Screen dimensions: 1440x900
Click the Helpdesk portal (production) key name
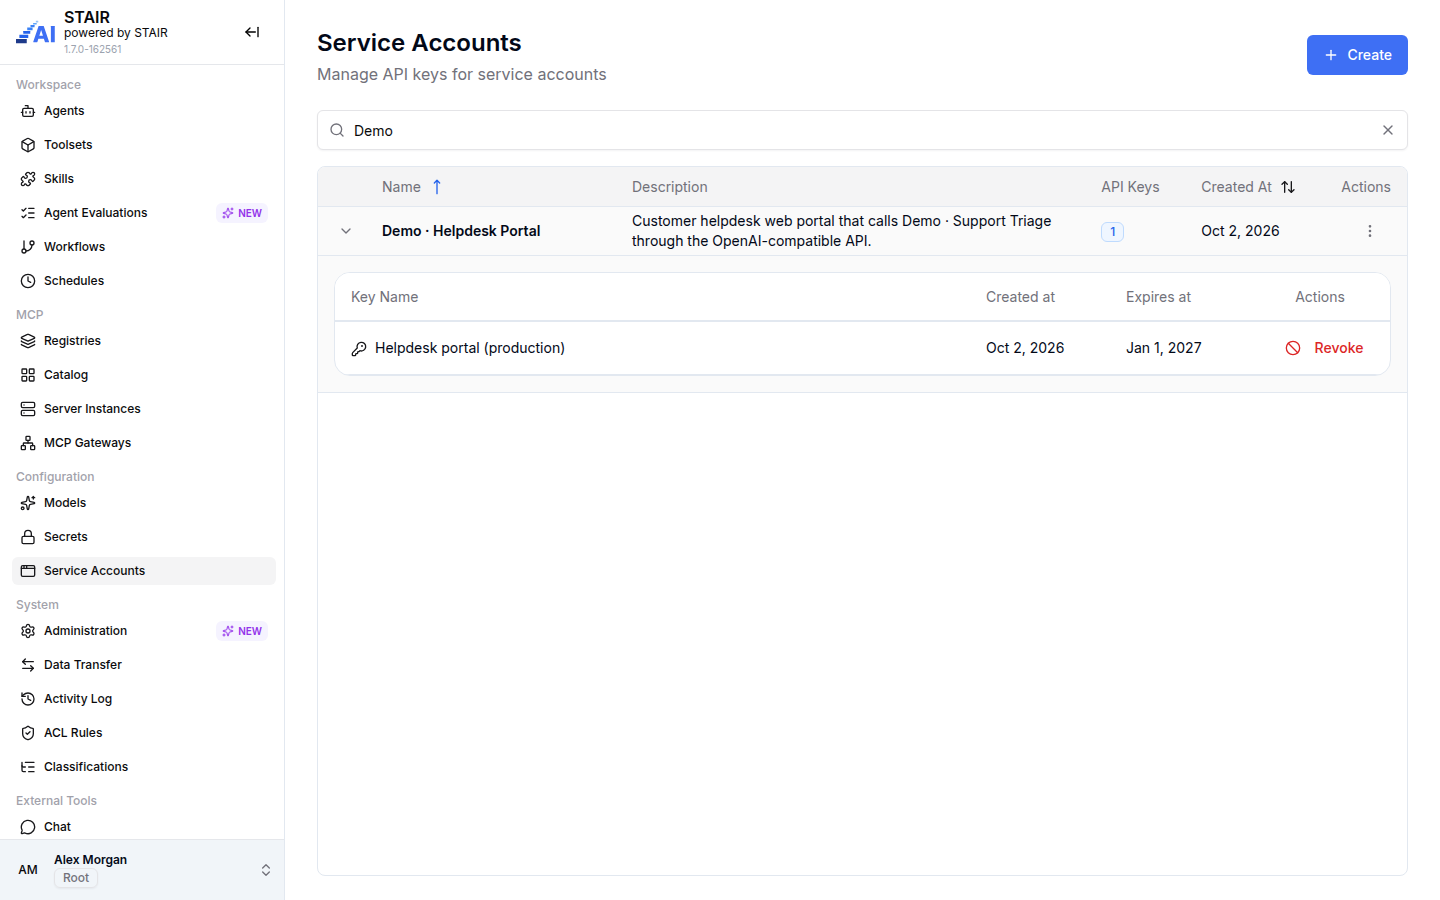click(470, 348)
